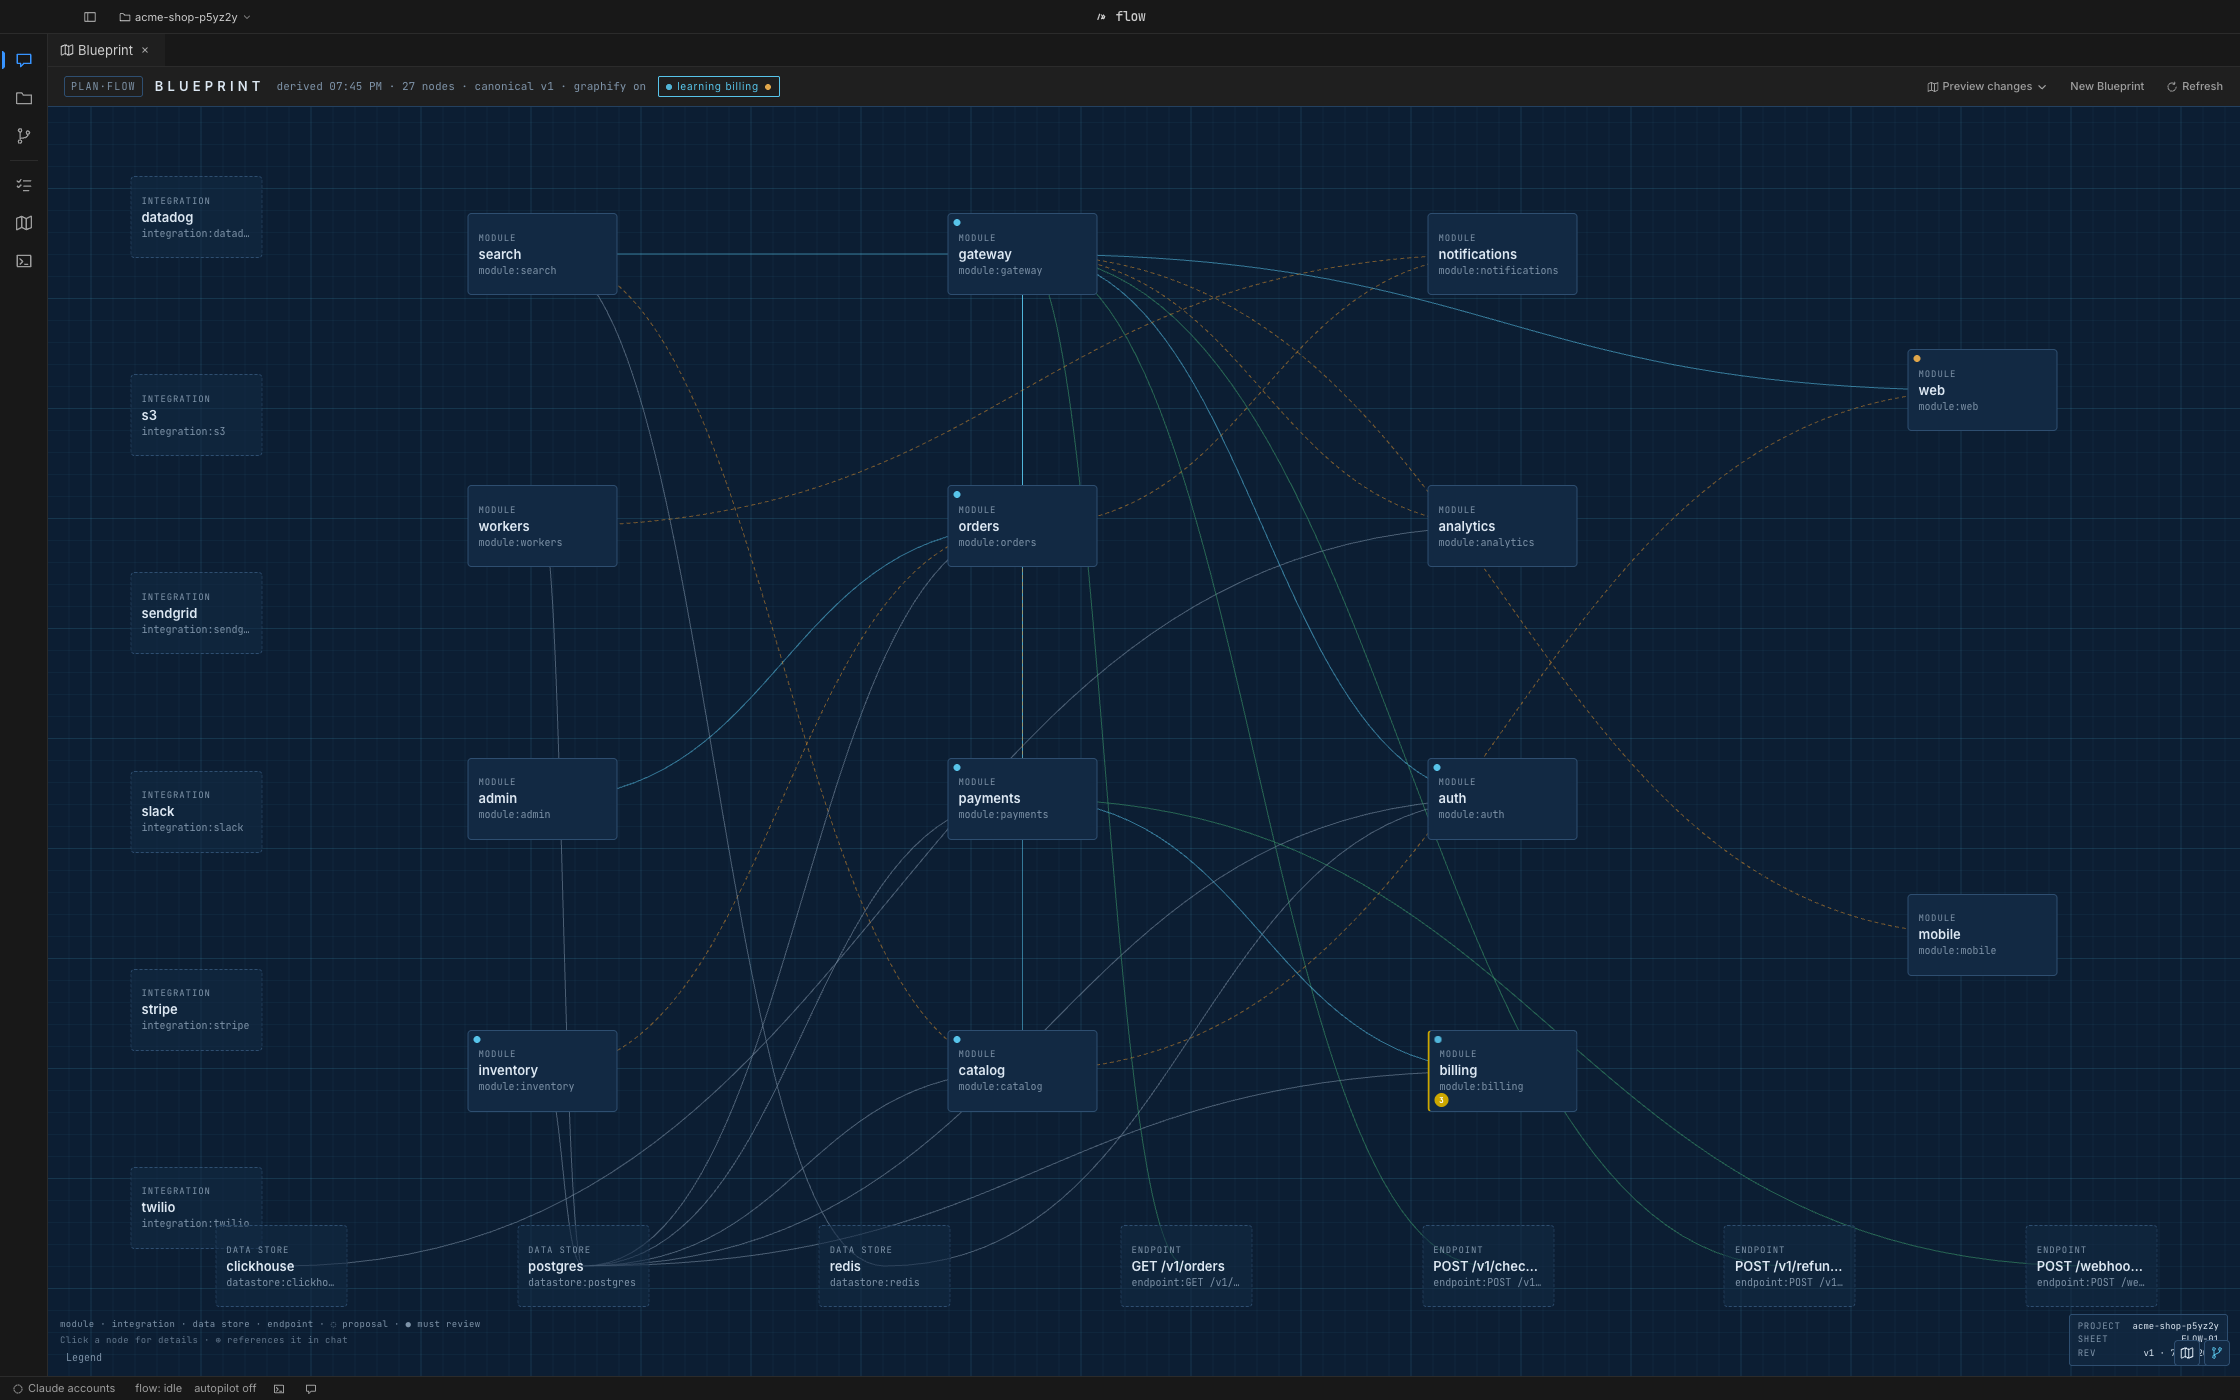This screenshot has height=1400, width=2240.
Task: Close the Blueprint tab
Action: [145, 50]
